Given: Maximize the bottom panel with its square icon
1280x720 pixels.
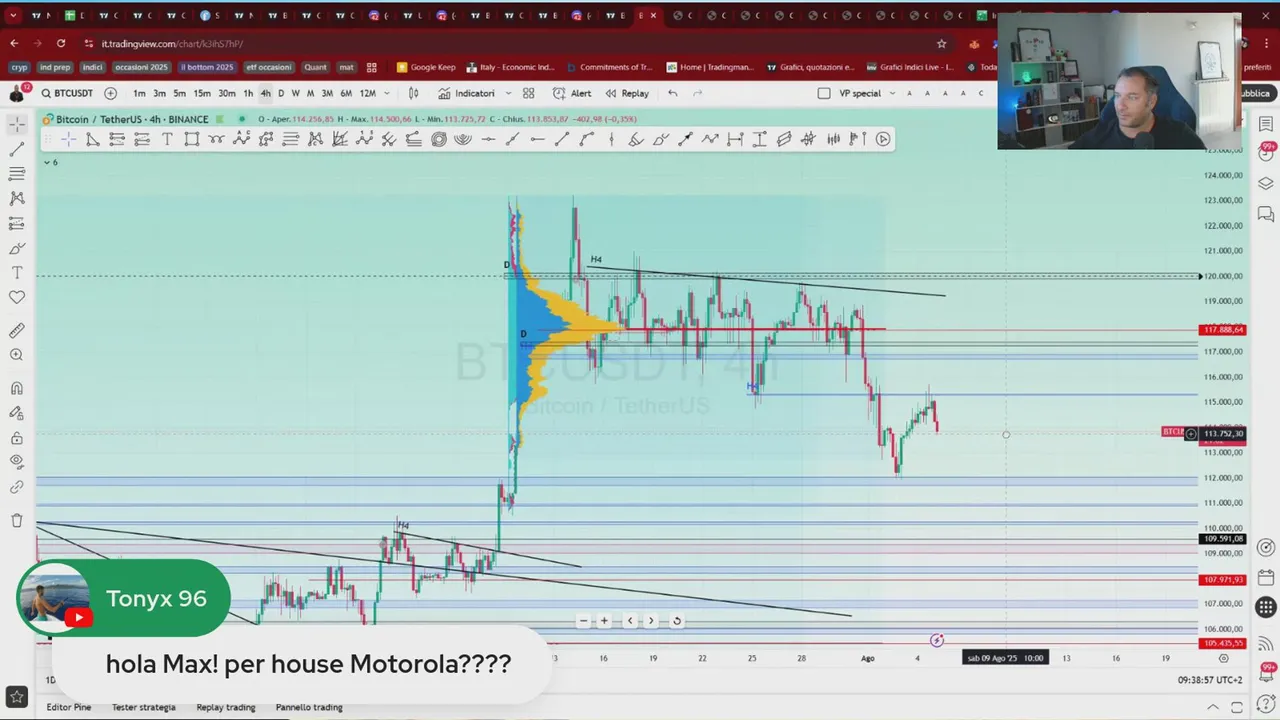Looking at the screenshot, I should [1237, 707].
